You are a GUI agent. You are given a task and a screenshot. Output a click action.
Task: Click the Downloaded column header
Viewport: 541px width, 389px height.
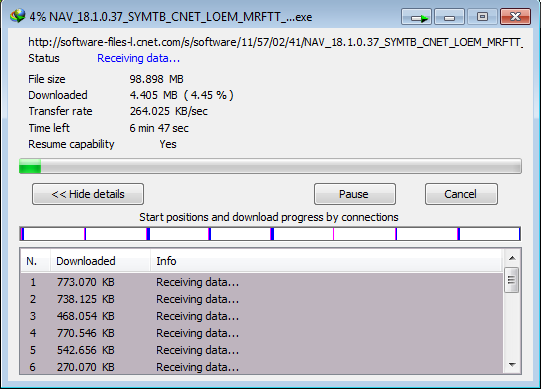100,261
